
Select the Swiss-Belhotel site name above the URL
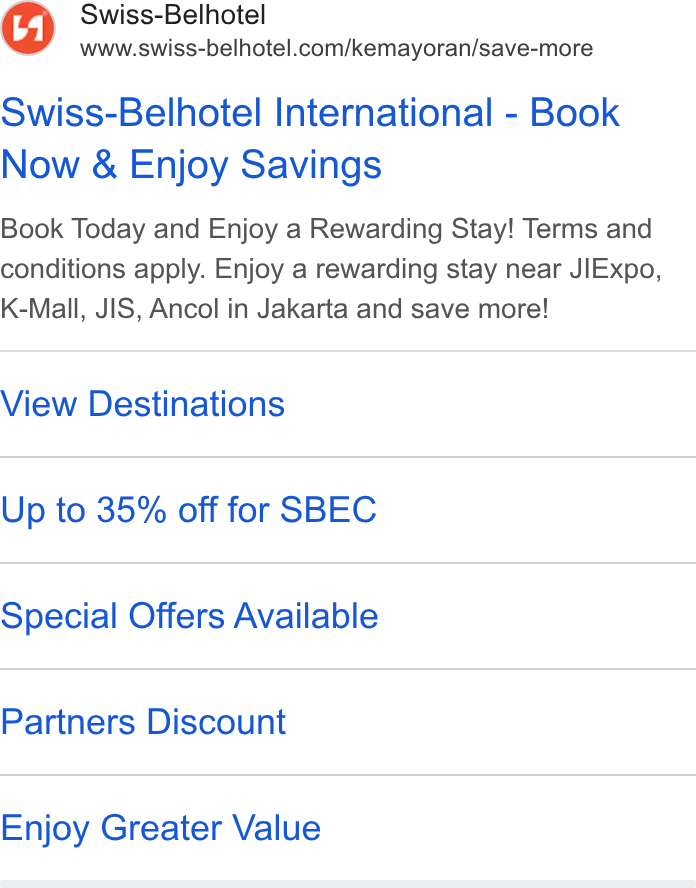pos(173,15)
